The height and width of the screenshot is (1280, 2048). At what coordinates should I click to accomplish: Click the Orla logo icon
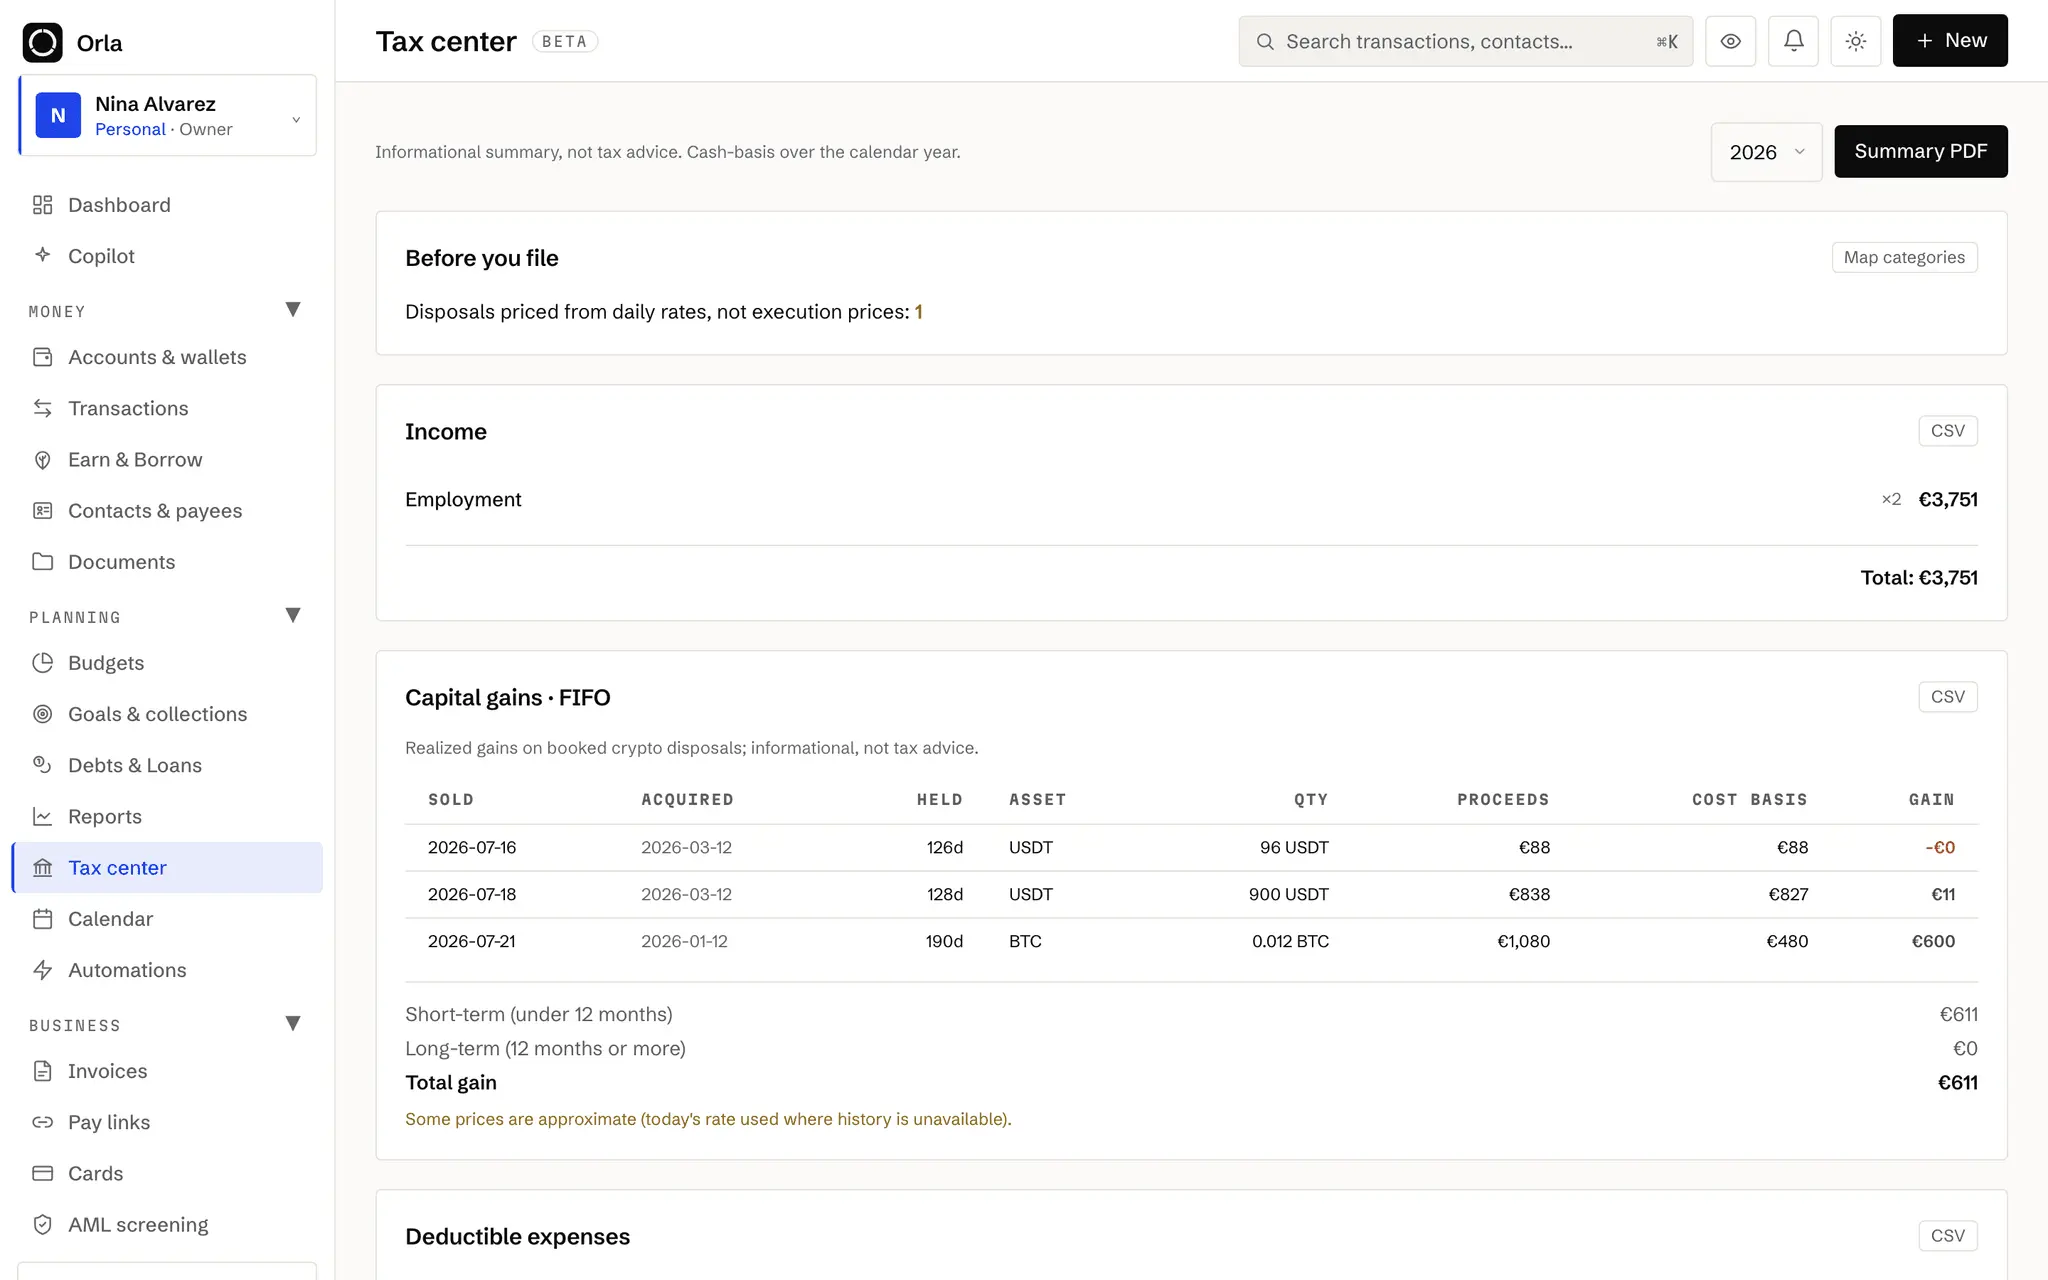coord(42,42)
